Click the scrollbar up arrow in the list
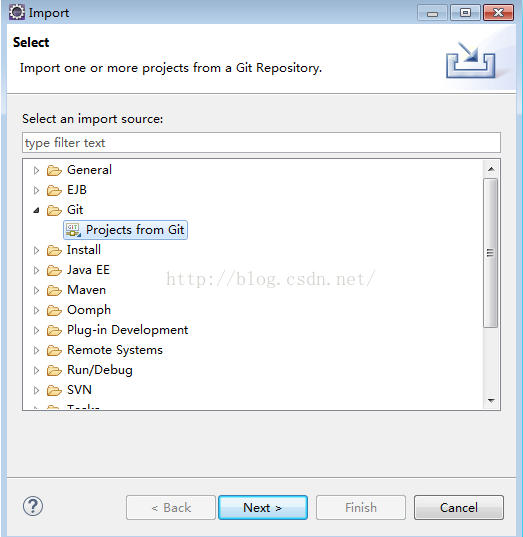The height and width of the screenshot is (537, 523). pos(491,169)
